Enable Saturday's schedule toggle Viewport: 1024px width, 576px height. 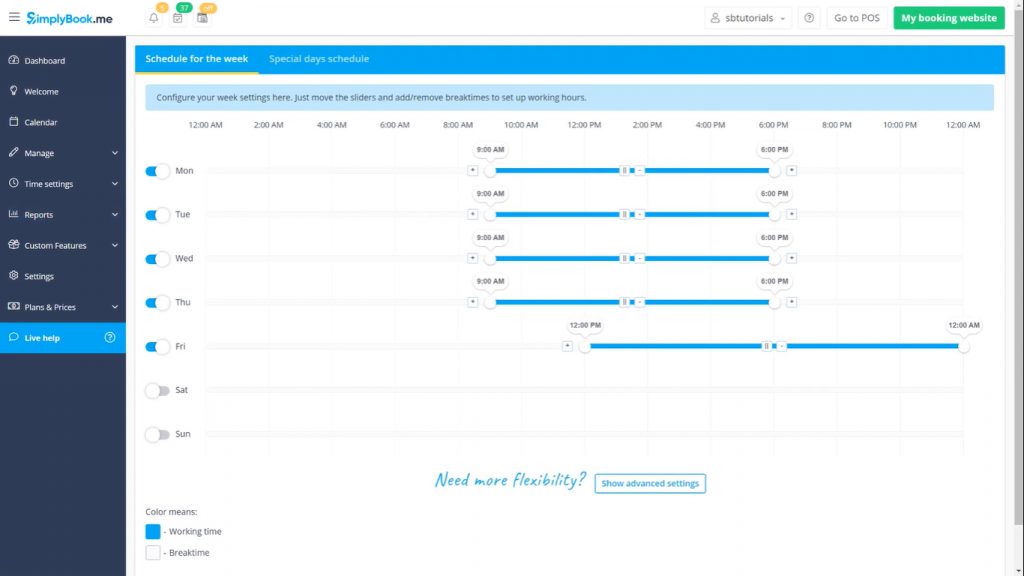(156, 390)
